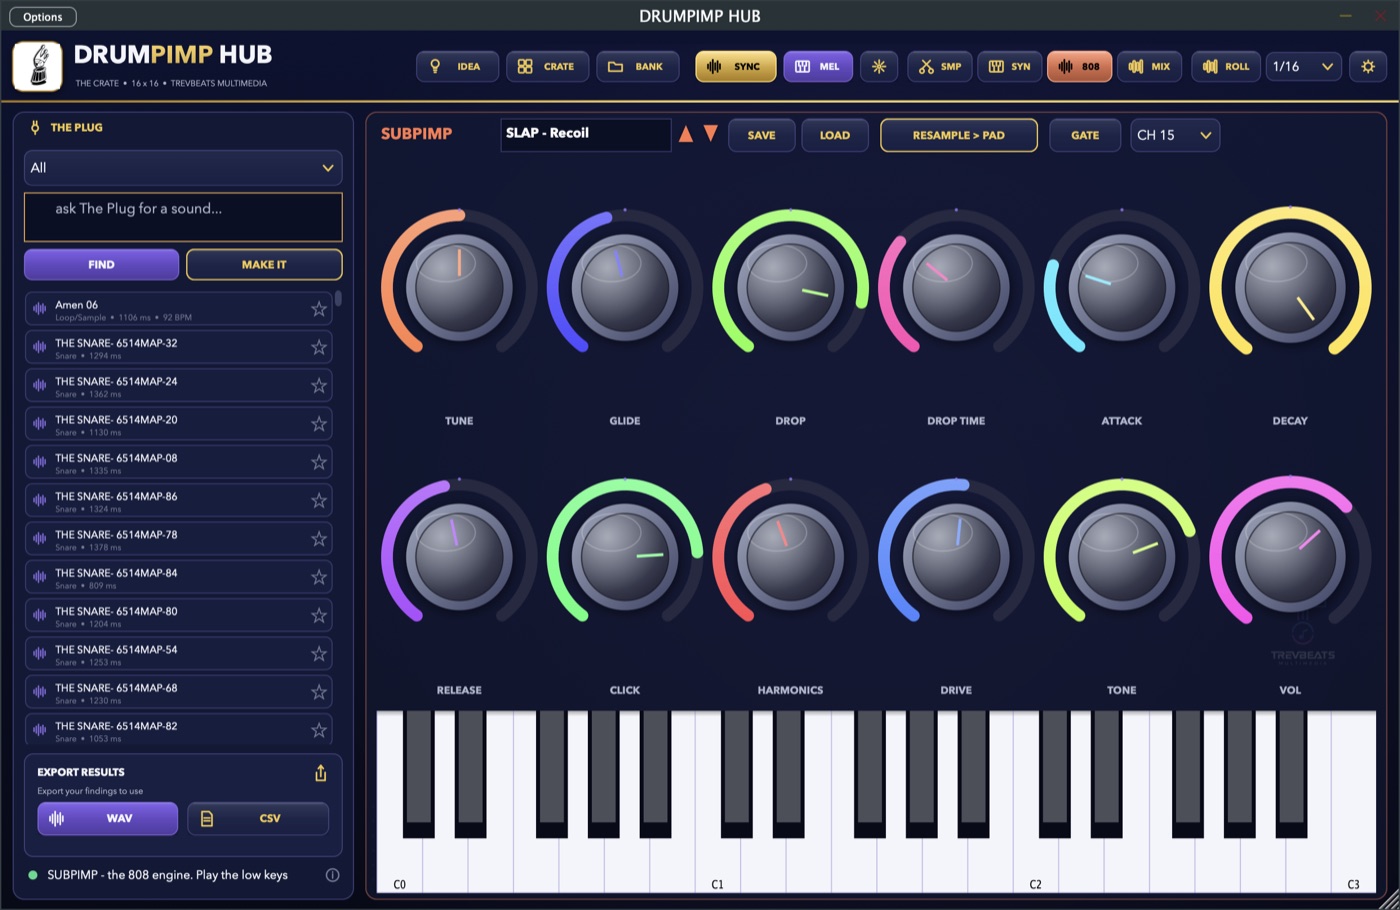1400x910 pixels.
Task: Select previous preset with up arrow
Action: pyautogui.click(x=686, y=134)
